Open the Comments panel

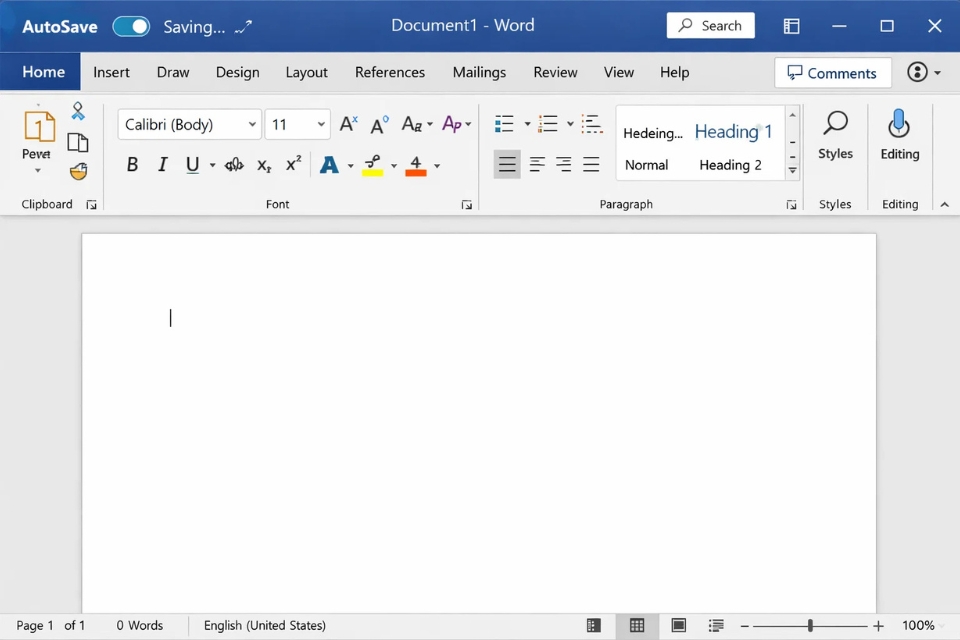[x=832, y=72]
